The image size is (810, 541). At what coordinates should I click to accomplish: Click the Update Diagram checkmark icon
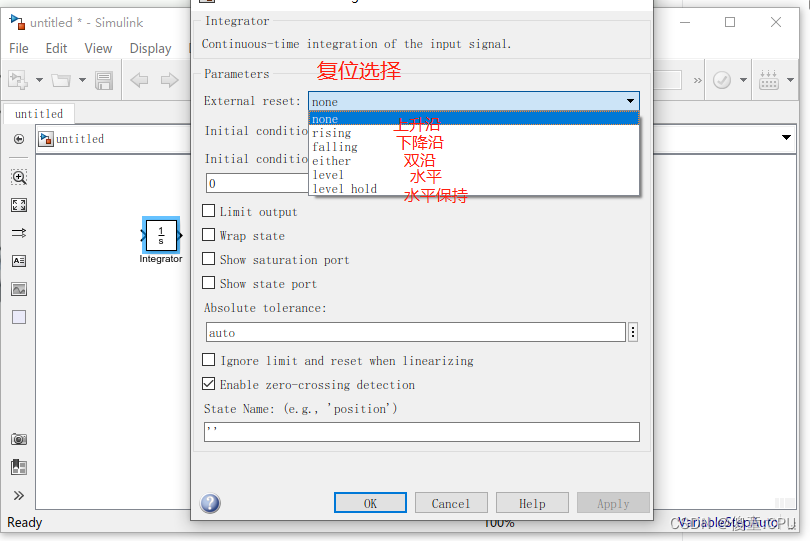(x=722, y=80)
